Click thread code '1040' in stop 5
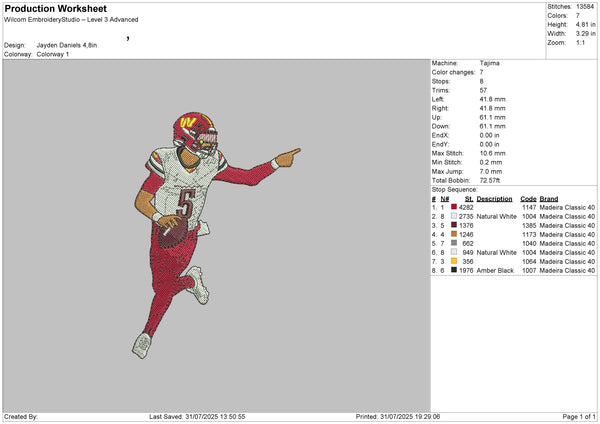600x424 pixels. 529,243
